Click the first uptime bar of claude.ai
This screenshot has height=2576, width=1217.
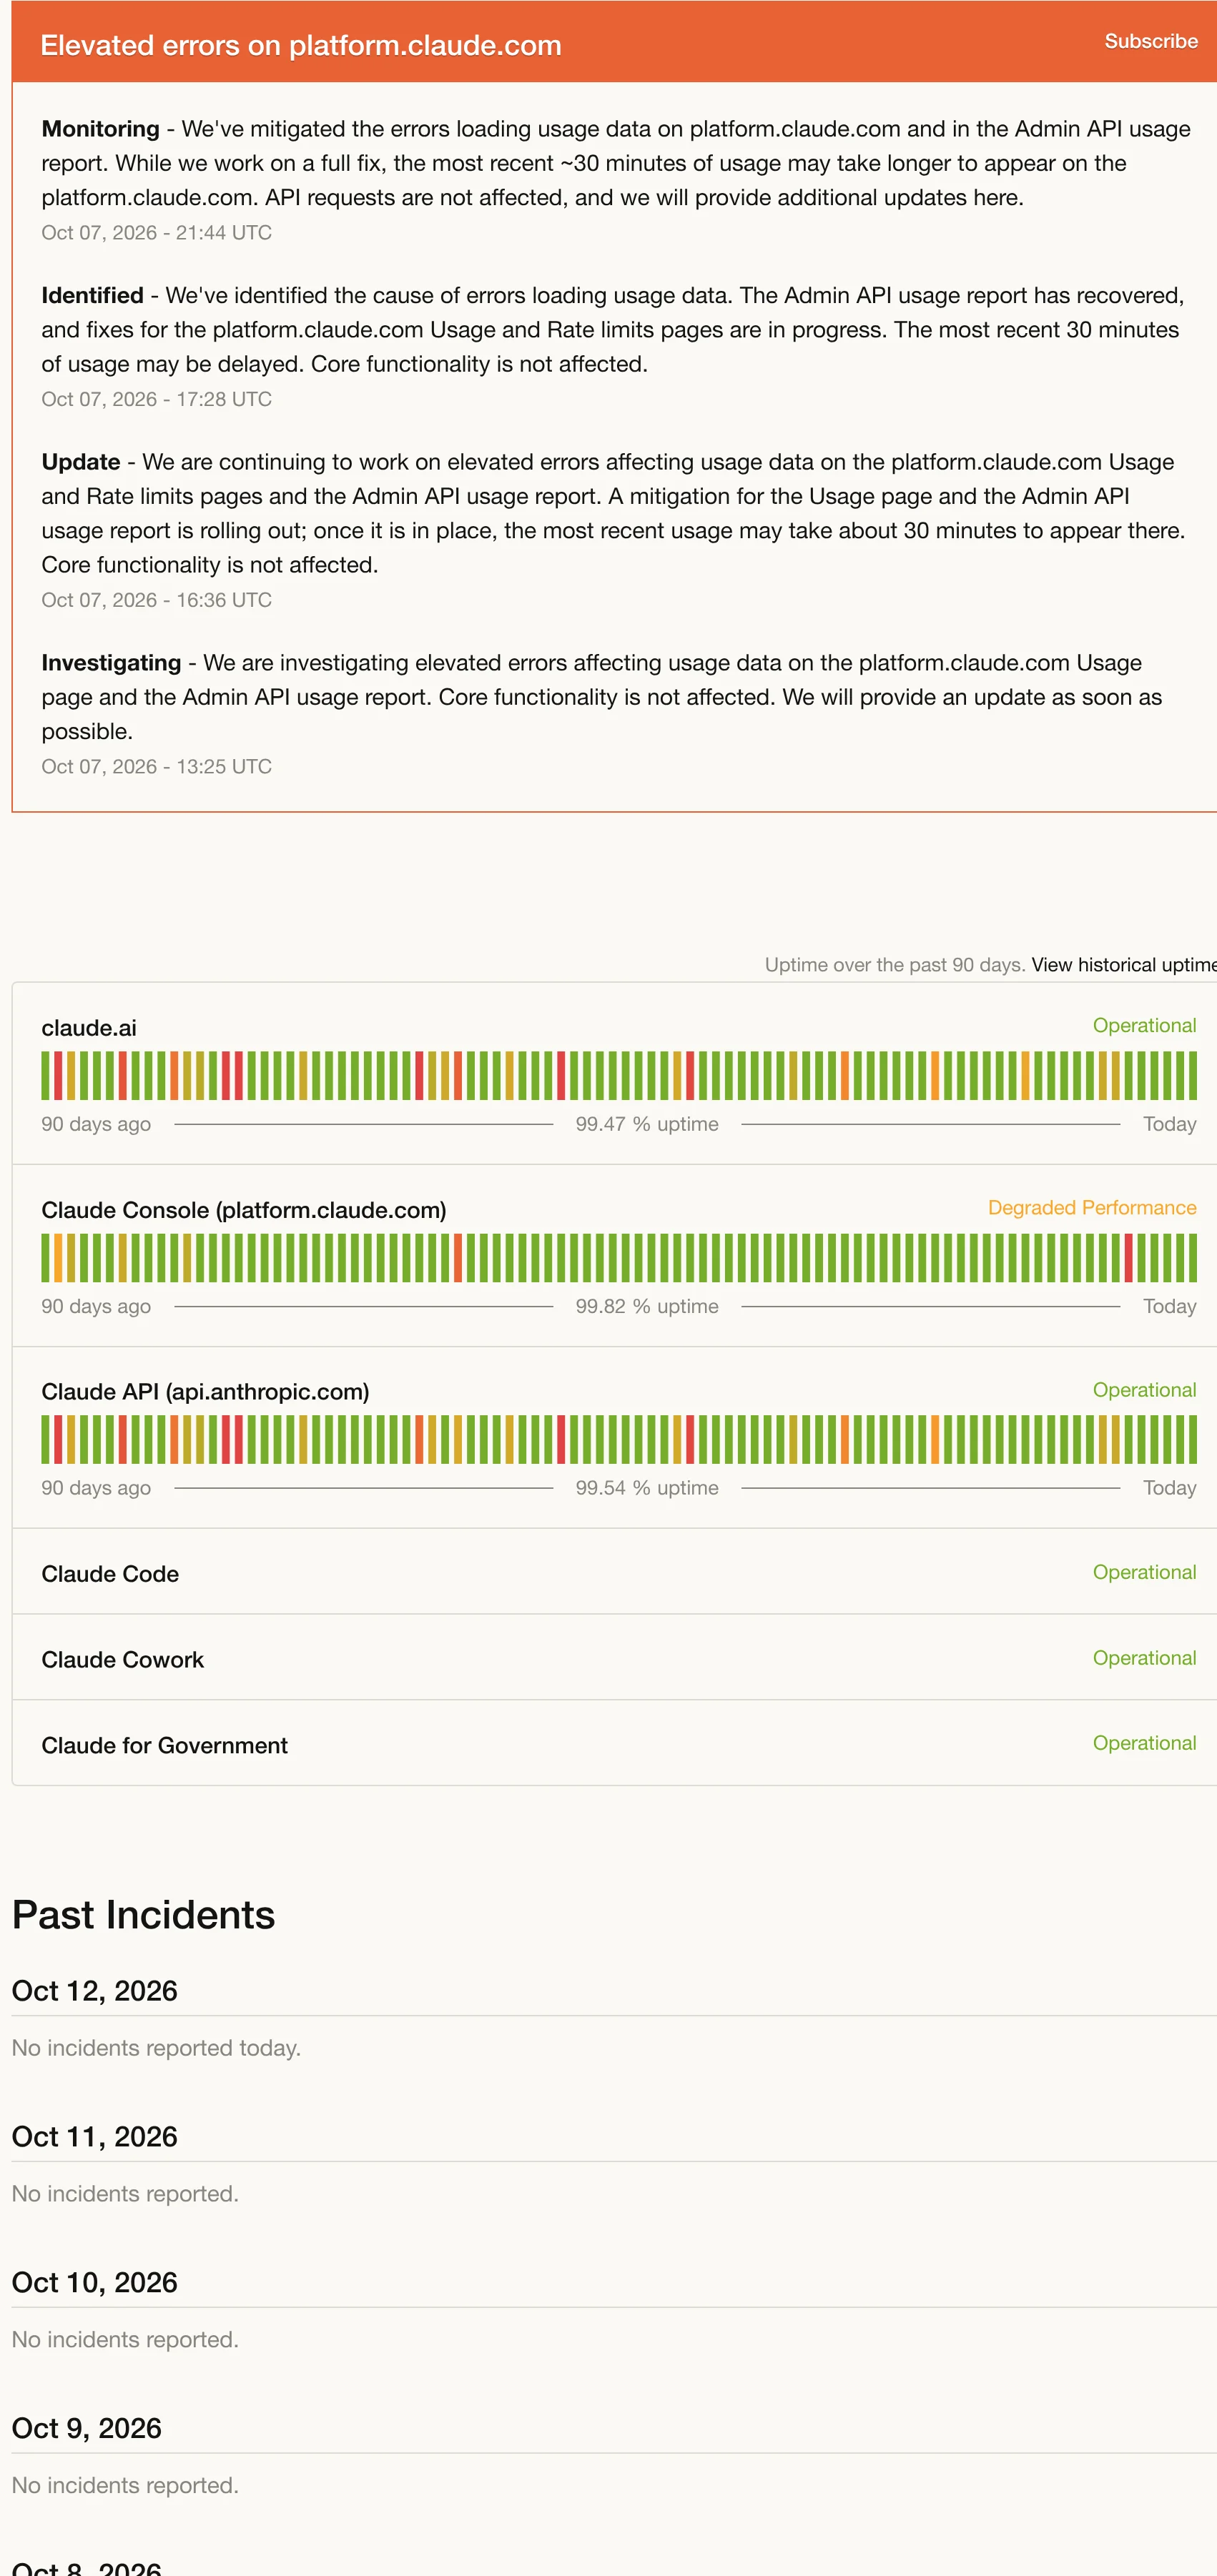click(x=45, y=1075)
